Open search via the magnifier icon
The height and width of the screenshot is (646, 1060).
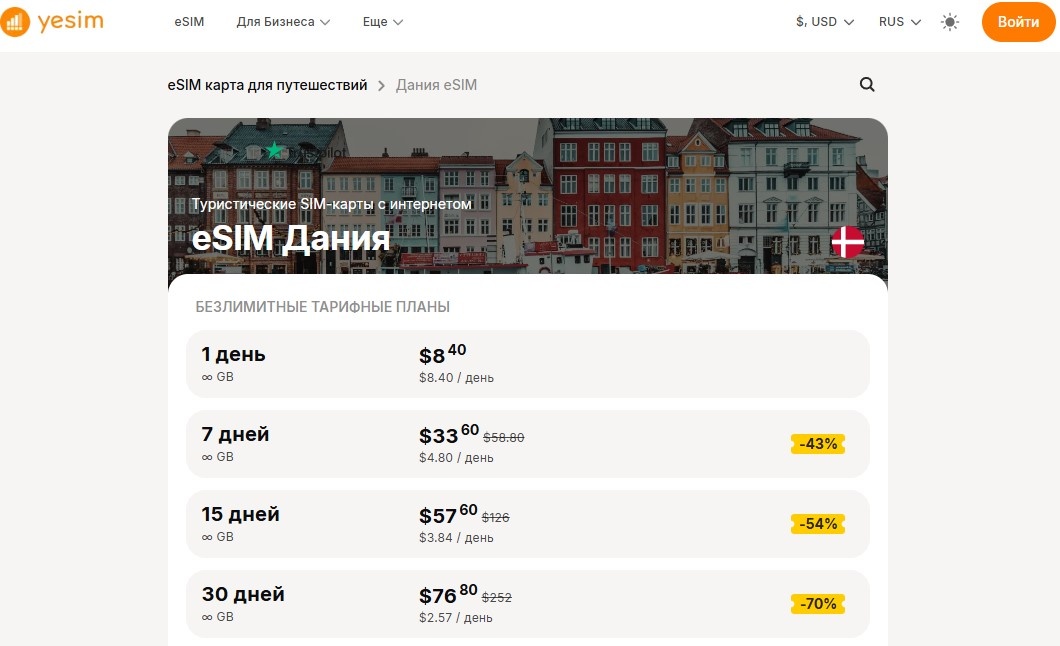pyautogui.click(x=866, y=85)
